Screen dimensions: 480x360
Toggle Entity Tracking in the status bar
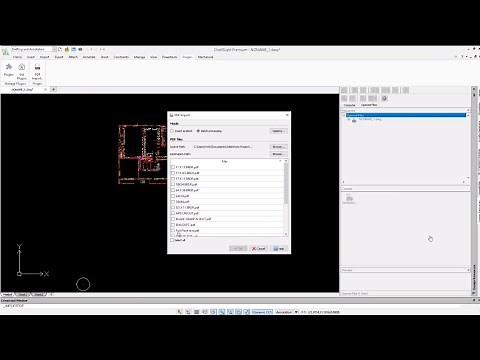click(x=222, y=312)
